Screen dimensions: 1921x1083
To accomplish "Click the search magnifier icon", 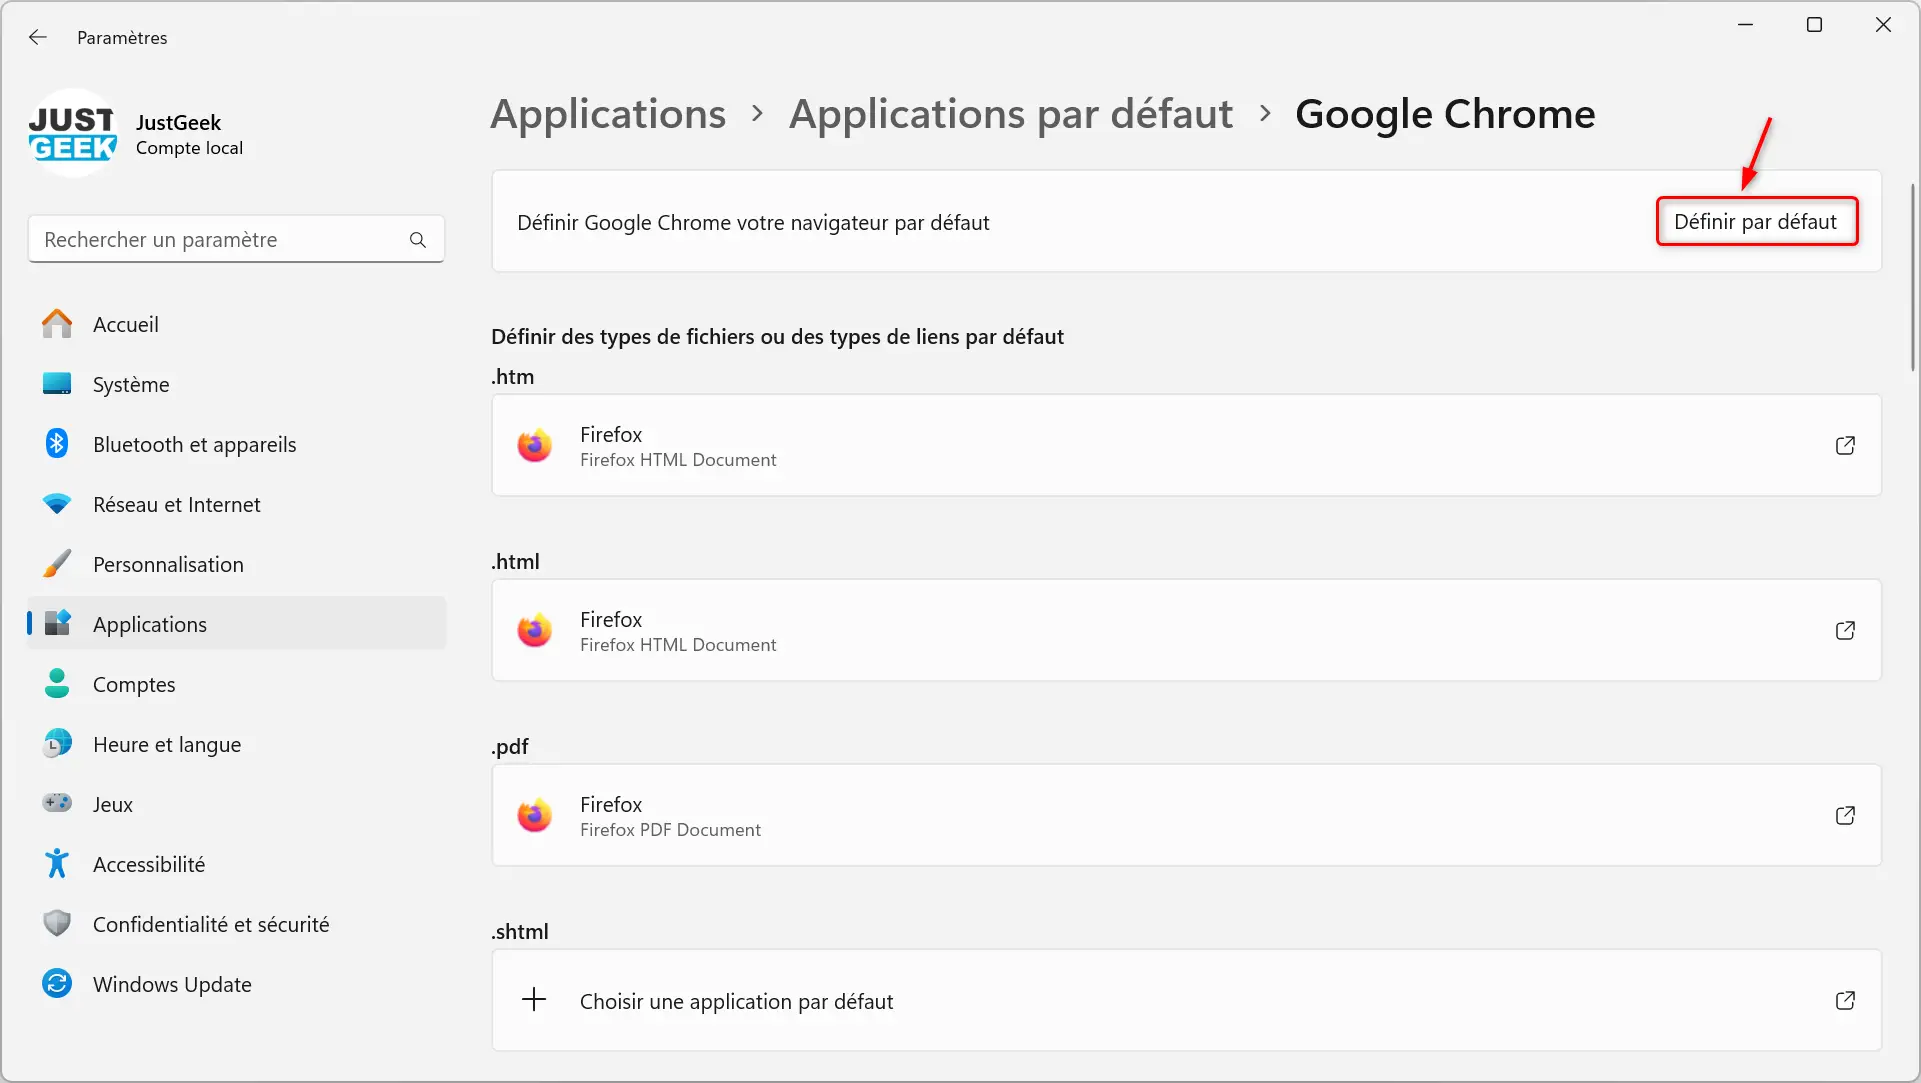I will coord(418,240).
